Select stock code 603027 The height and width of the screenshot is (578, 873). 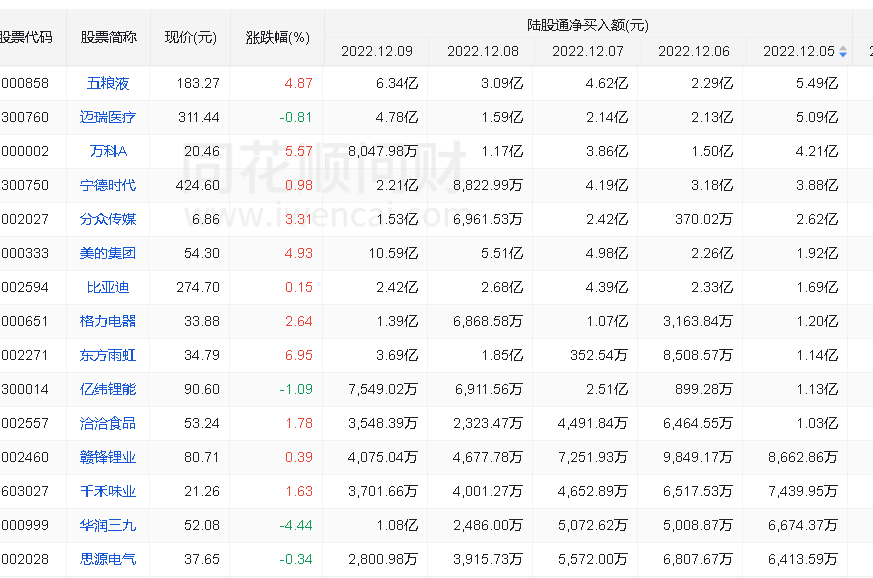(24, 491)
